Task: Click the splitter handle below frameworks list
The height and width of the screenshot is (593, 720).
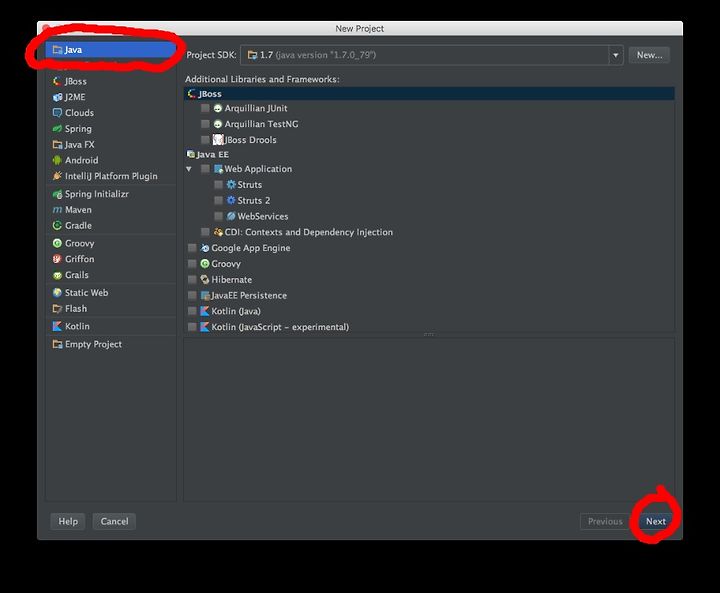Action: pyautogui.click(x=429, y=334)
